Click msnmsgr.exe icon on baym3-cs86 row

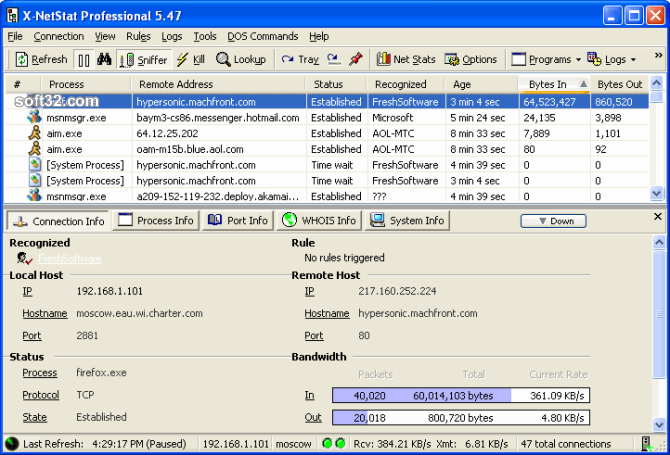point(35,117)
